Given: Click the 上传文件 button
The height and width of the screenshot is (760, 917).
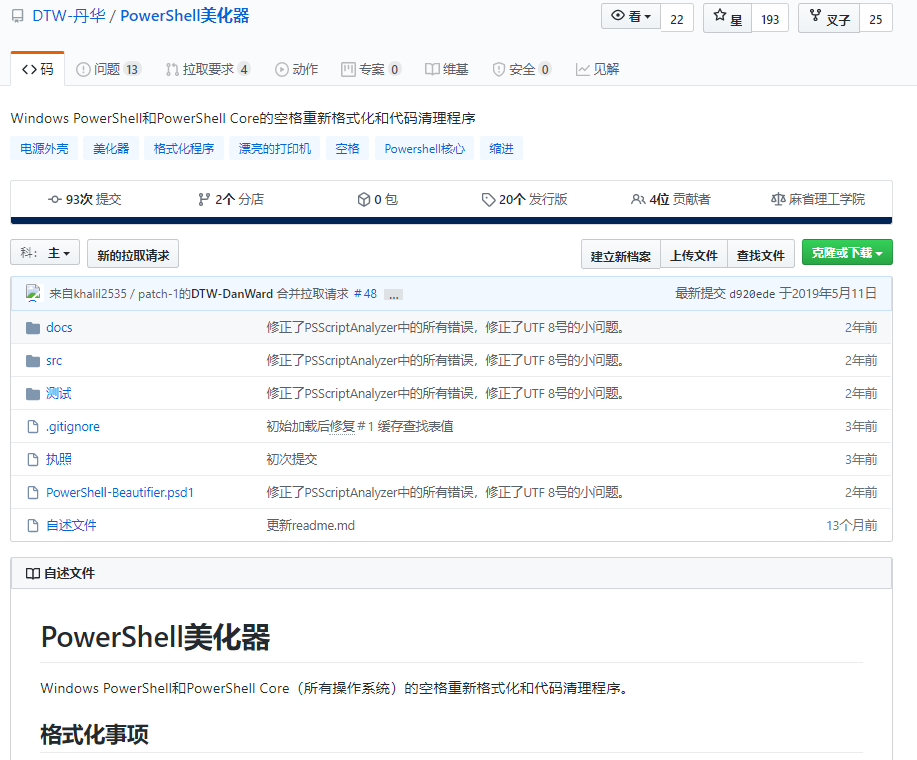Looking at the screenshot, I should (694, 255).
